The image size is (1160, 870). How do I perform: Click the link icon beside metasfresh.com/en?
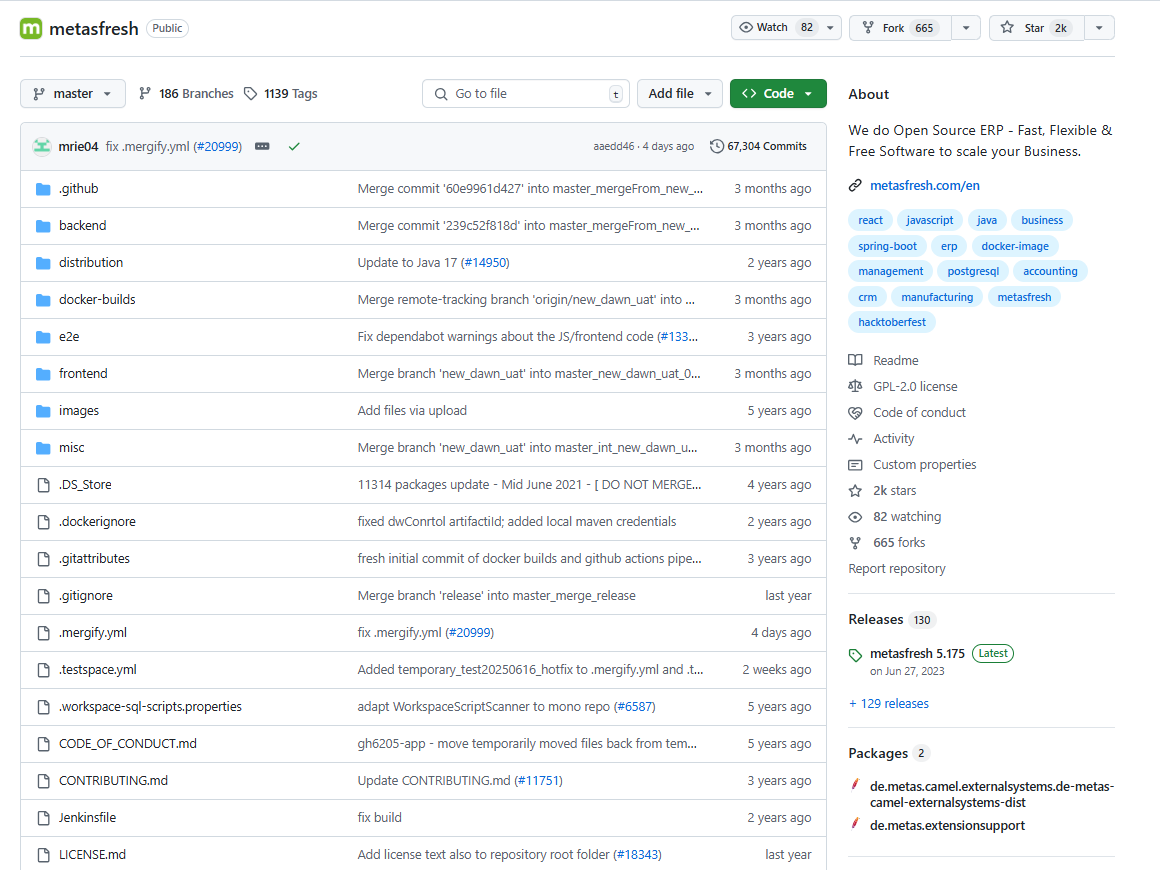click(855, 185)
